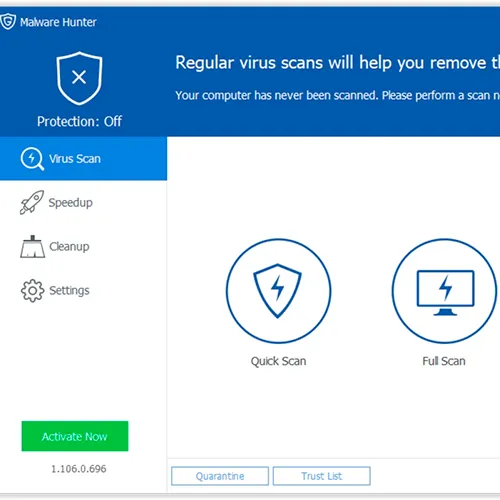Click 'Your computer has never been scanned' message
This screenshot has height=500, width=500.
click(x=337, y=95)
